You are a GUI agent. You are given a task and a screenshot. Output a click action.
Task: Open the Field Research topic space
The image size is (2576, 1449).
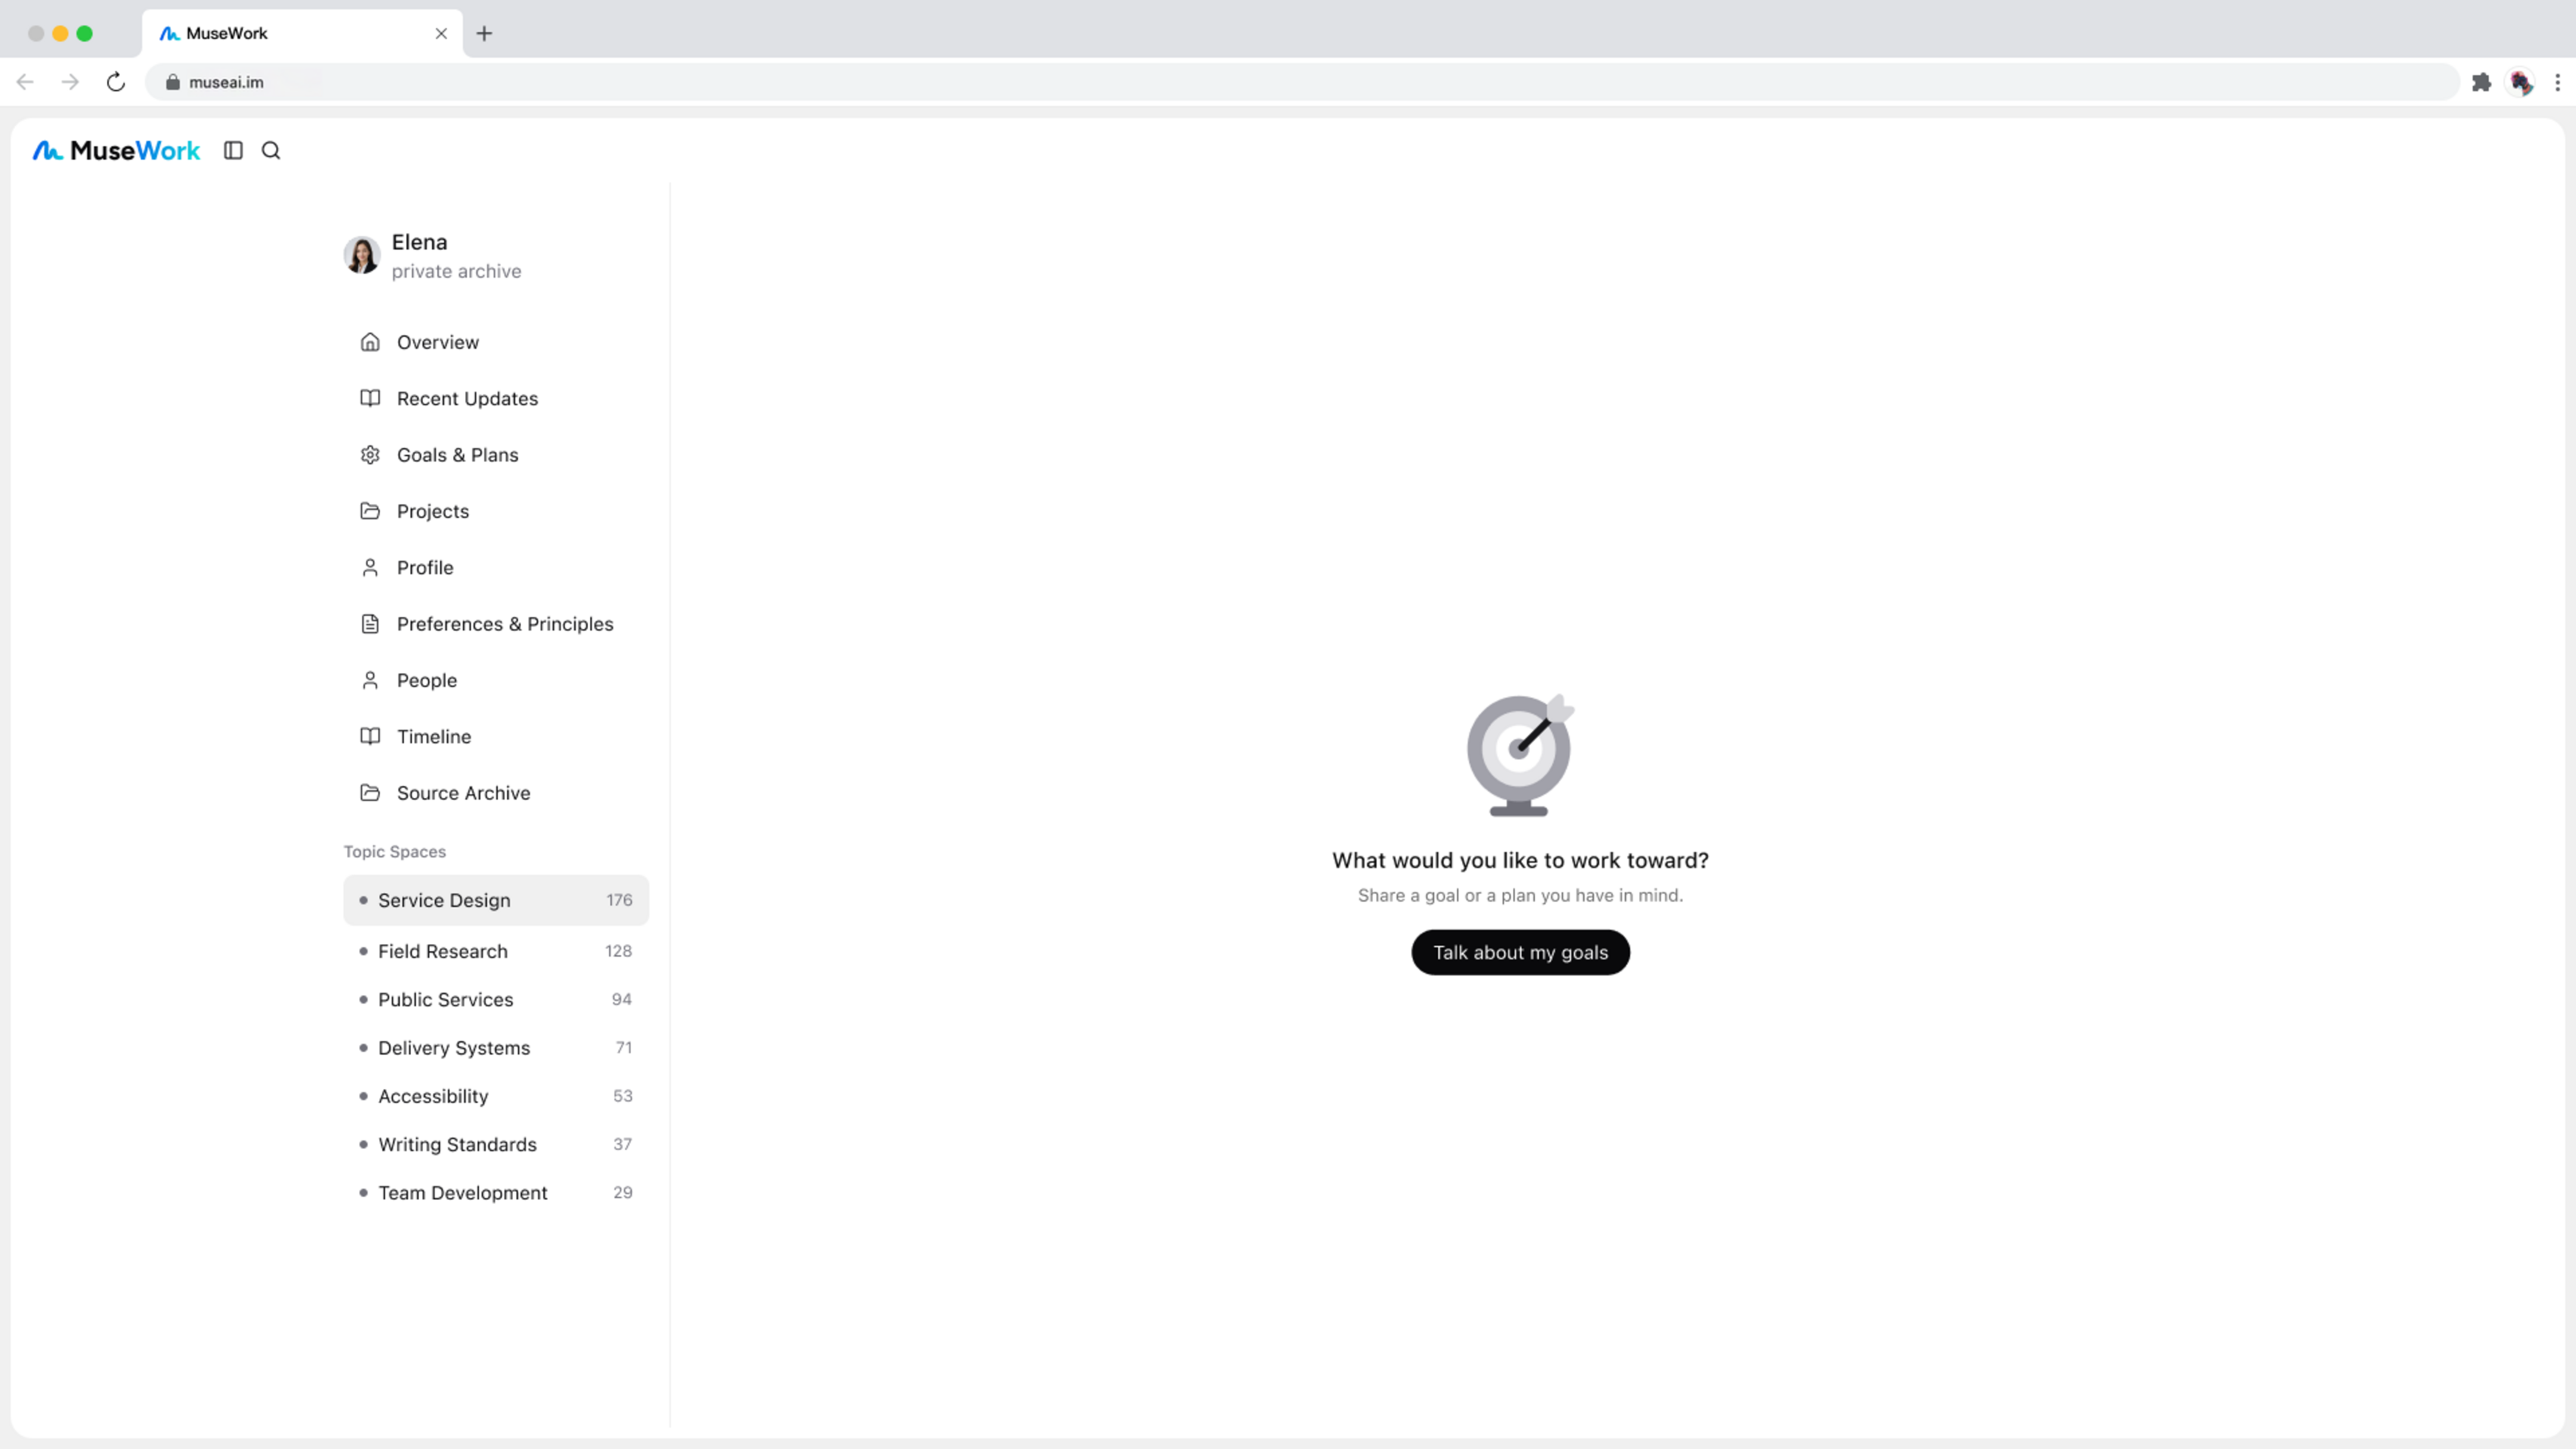[496, 951]
